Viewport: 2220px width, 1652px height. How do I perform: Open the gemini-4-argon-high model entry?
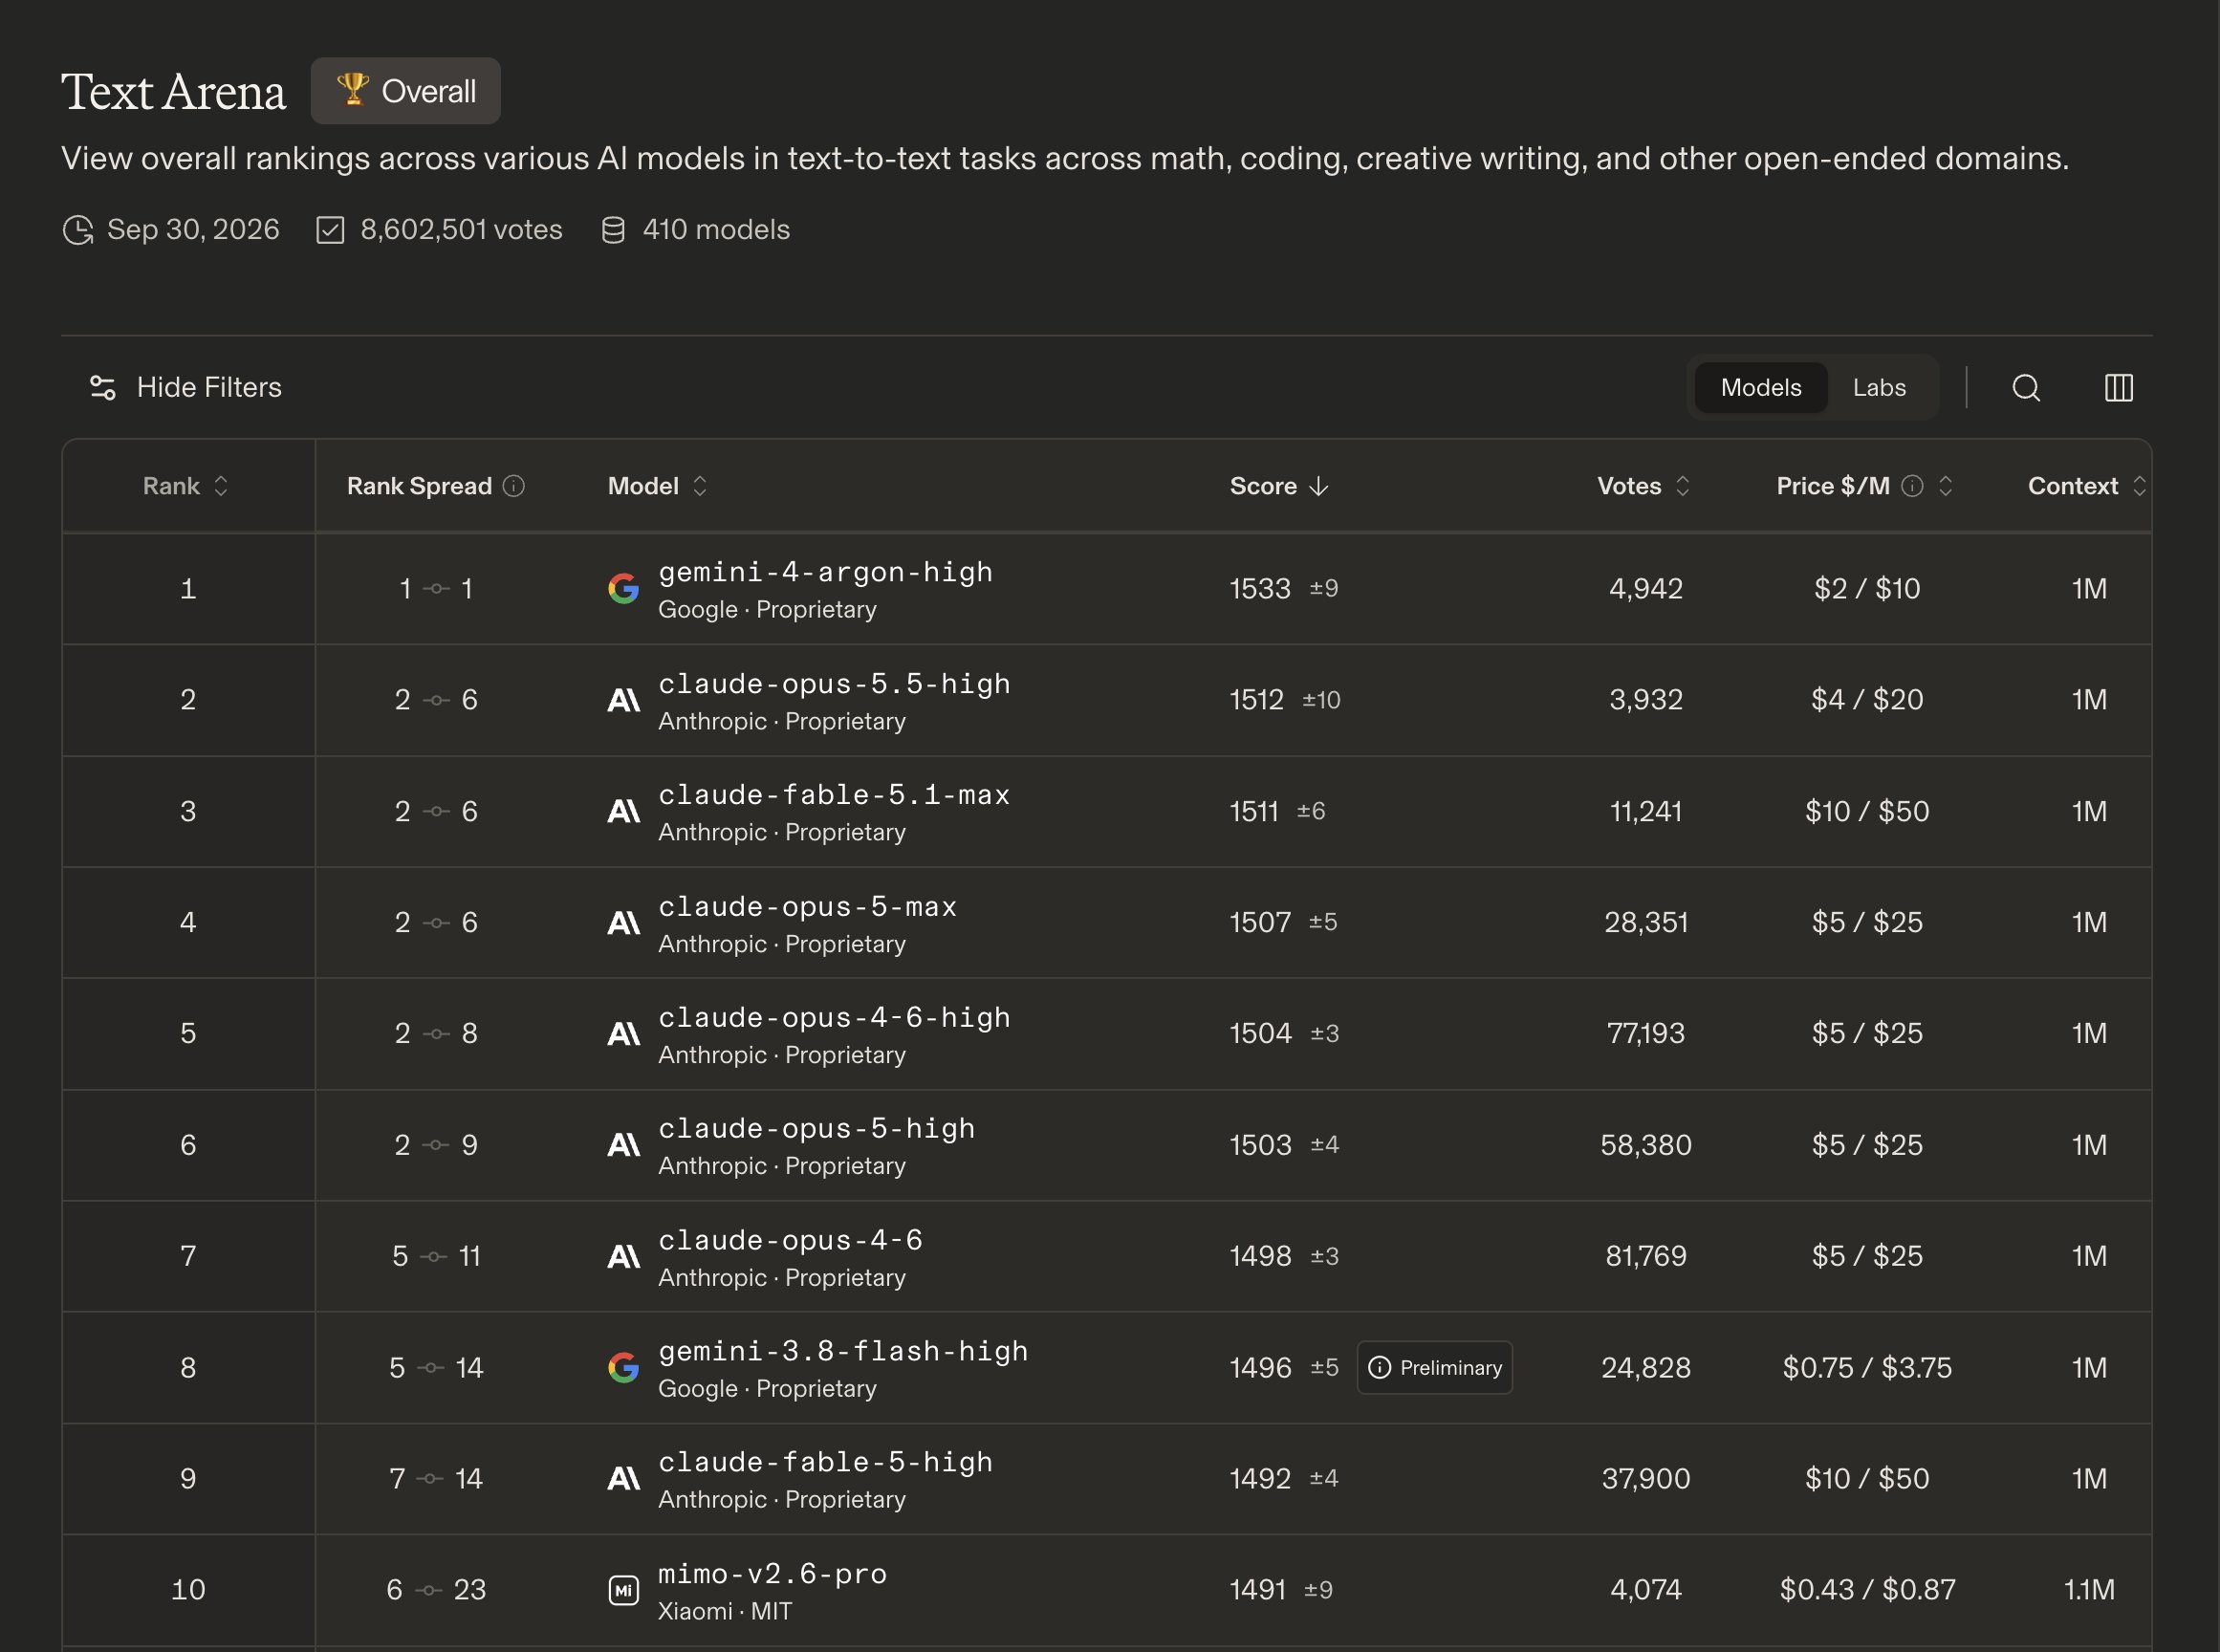825,572
